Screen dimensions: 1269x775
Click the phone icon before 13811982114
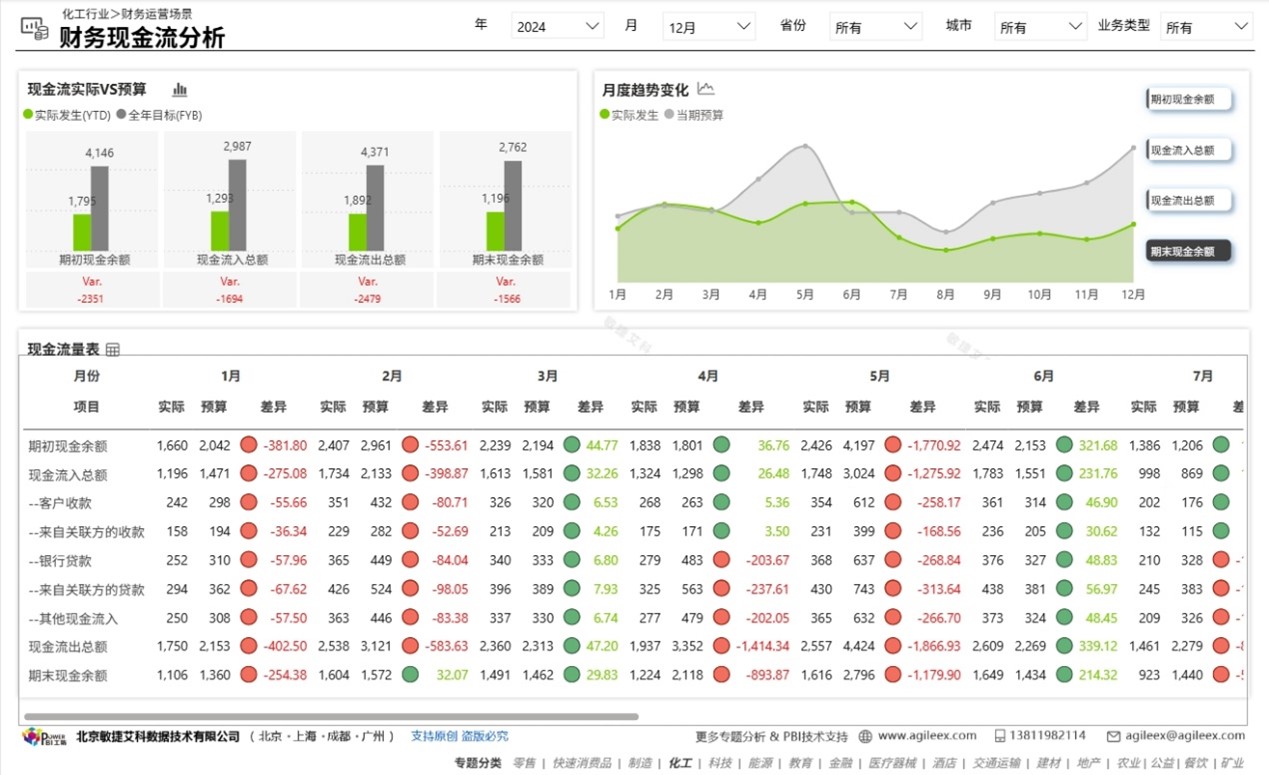point(1000,736)
